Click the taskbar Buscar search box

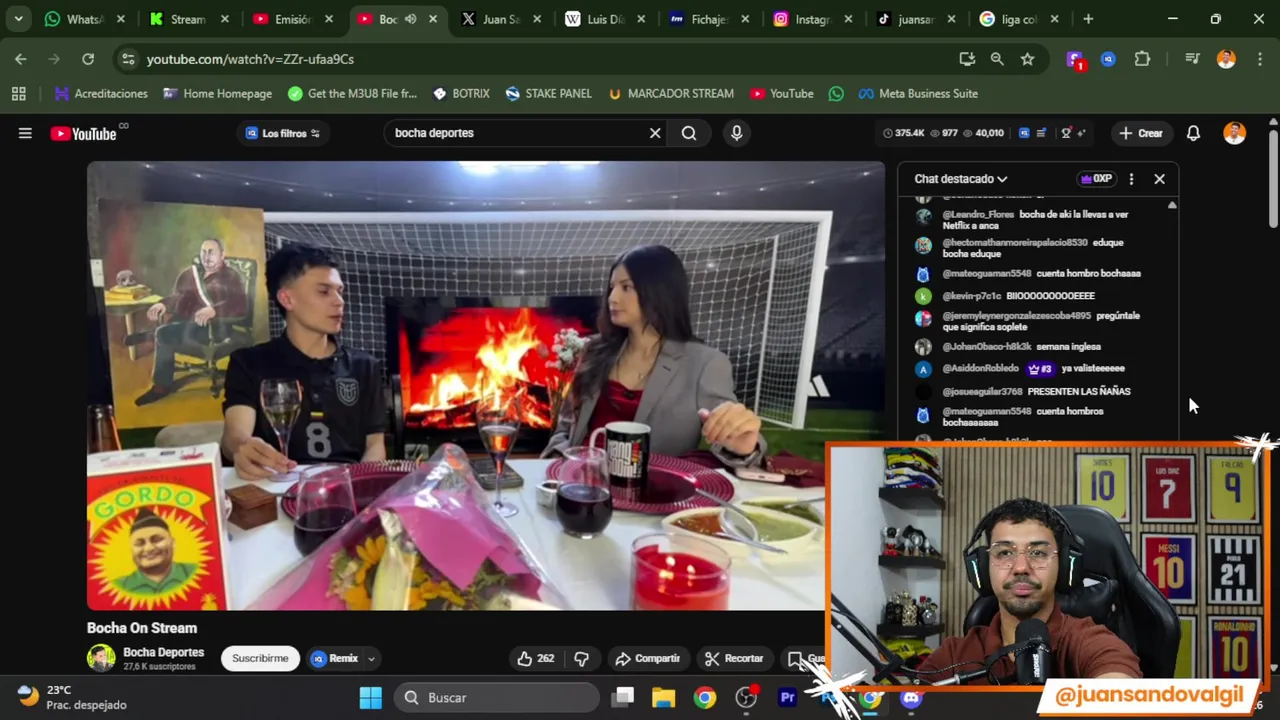coord(497,698)
